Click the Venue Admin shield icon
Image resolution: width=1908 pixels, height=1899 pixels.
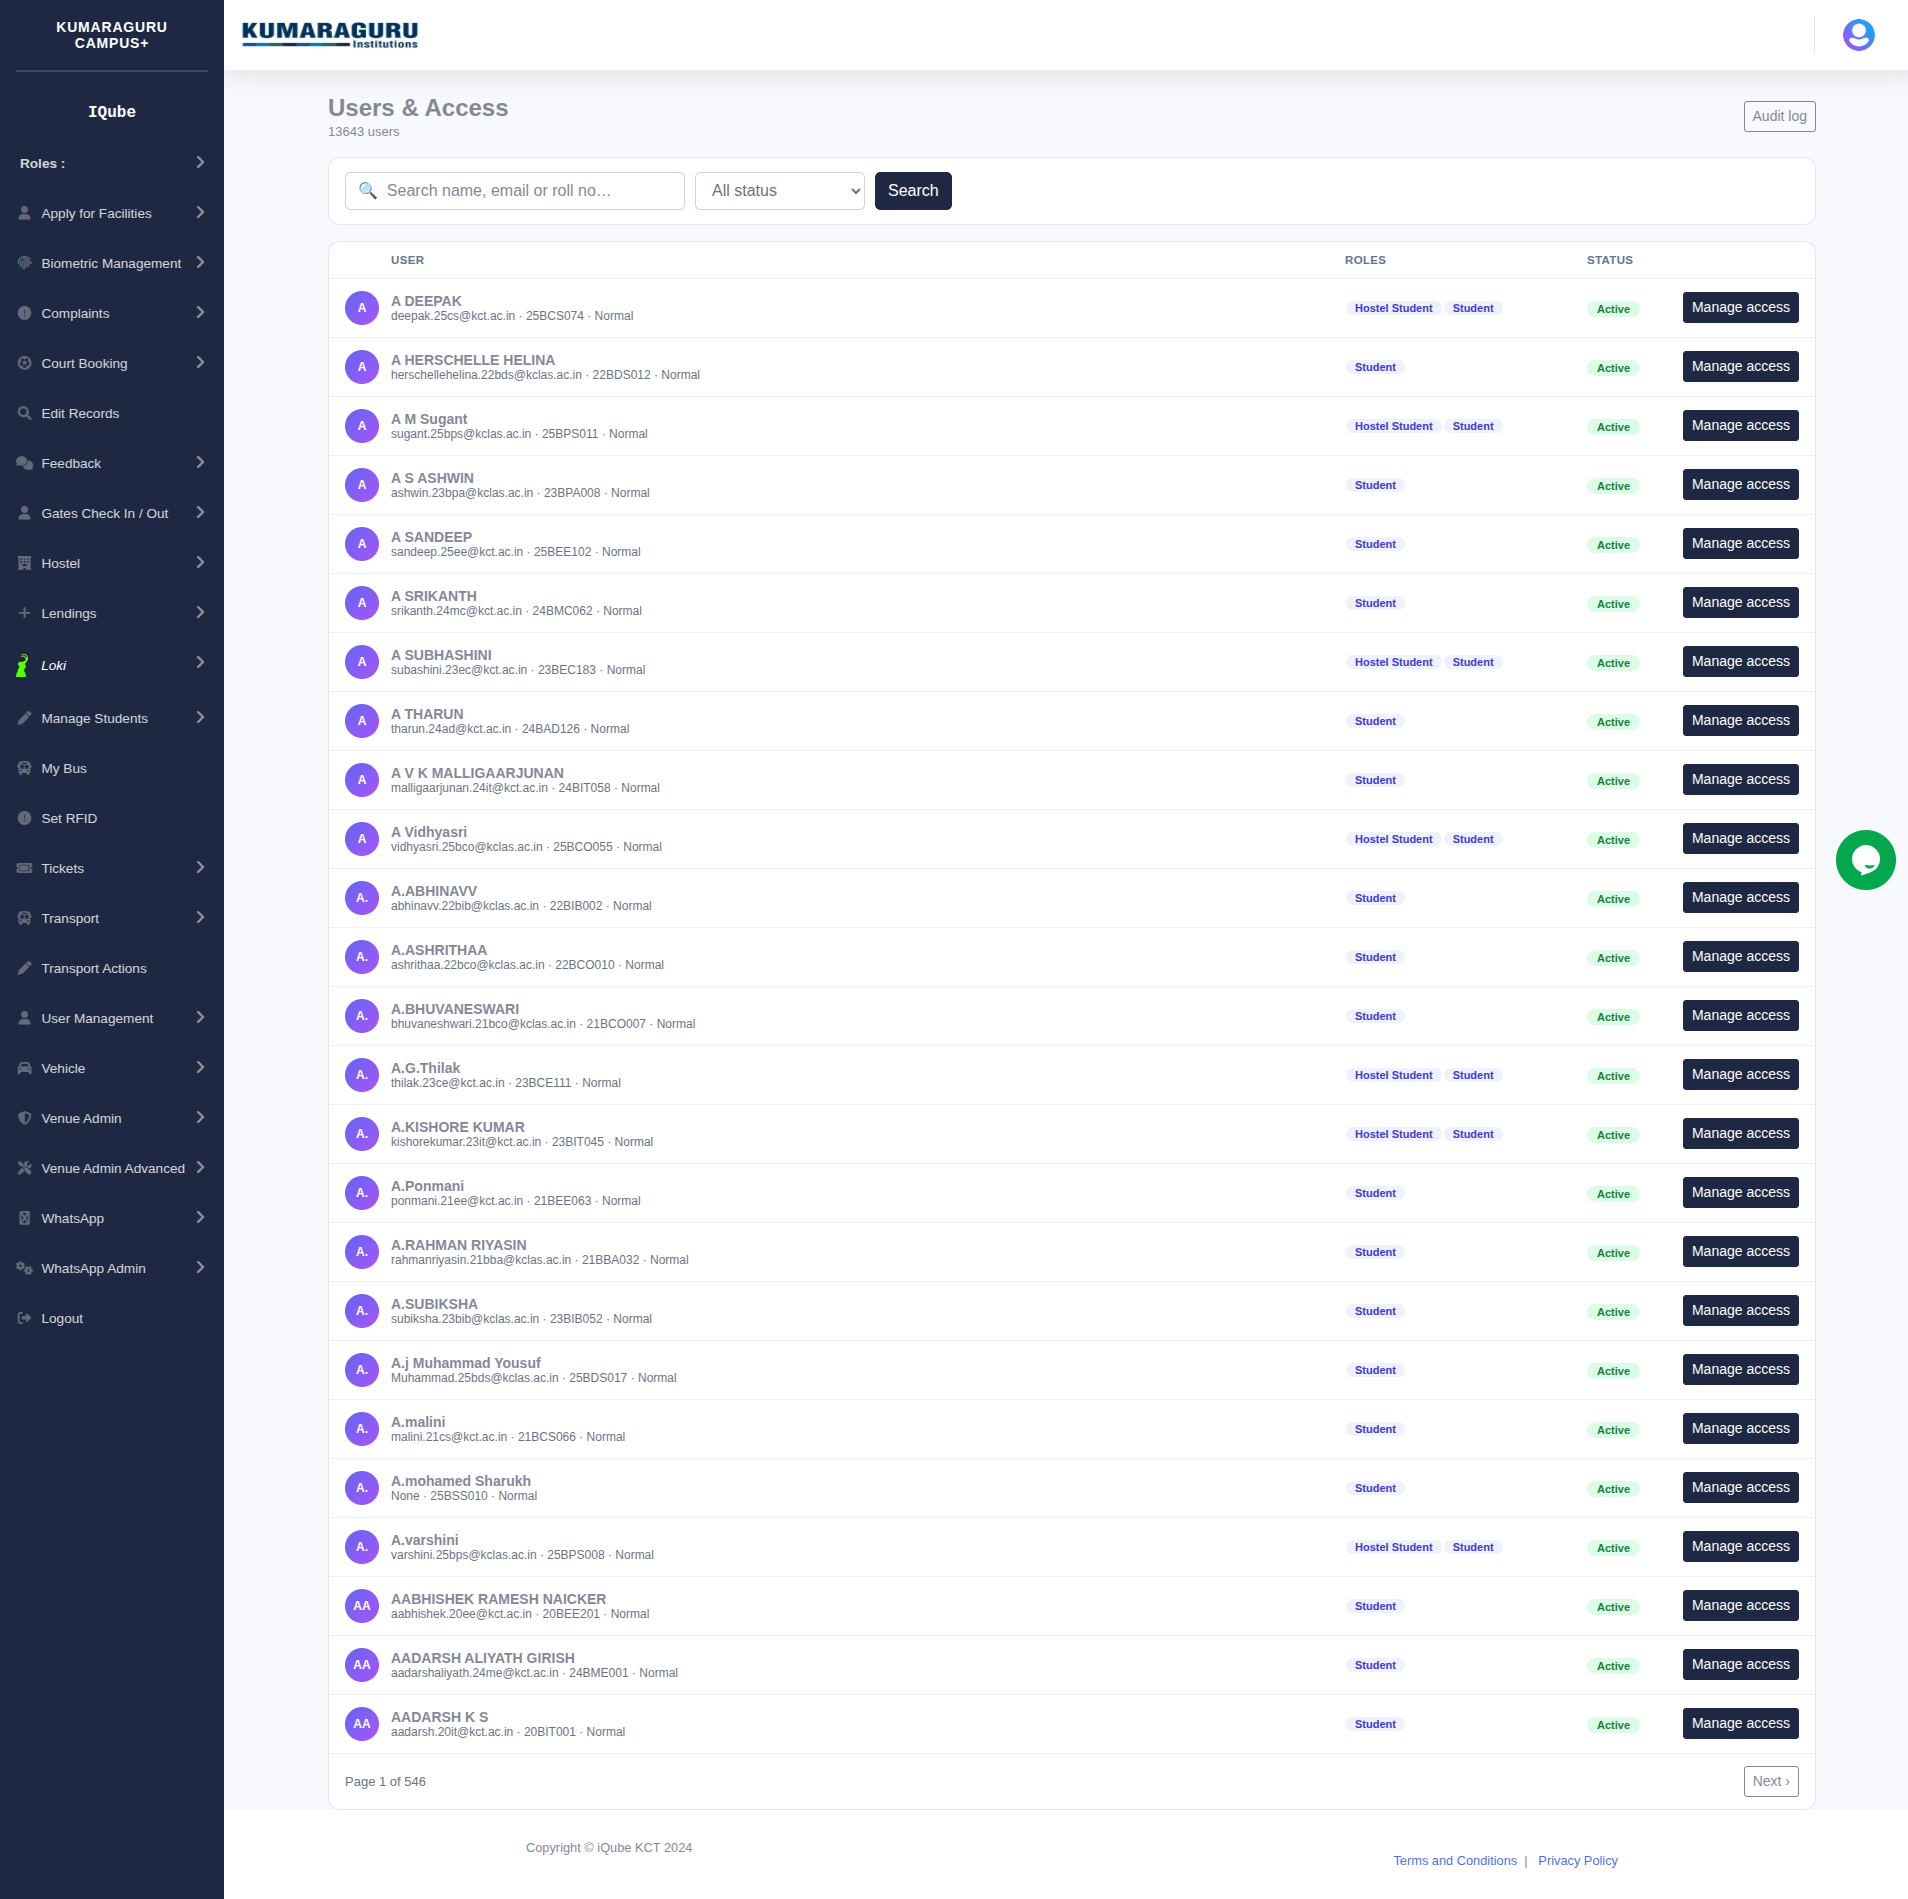tap(25, 1118)
